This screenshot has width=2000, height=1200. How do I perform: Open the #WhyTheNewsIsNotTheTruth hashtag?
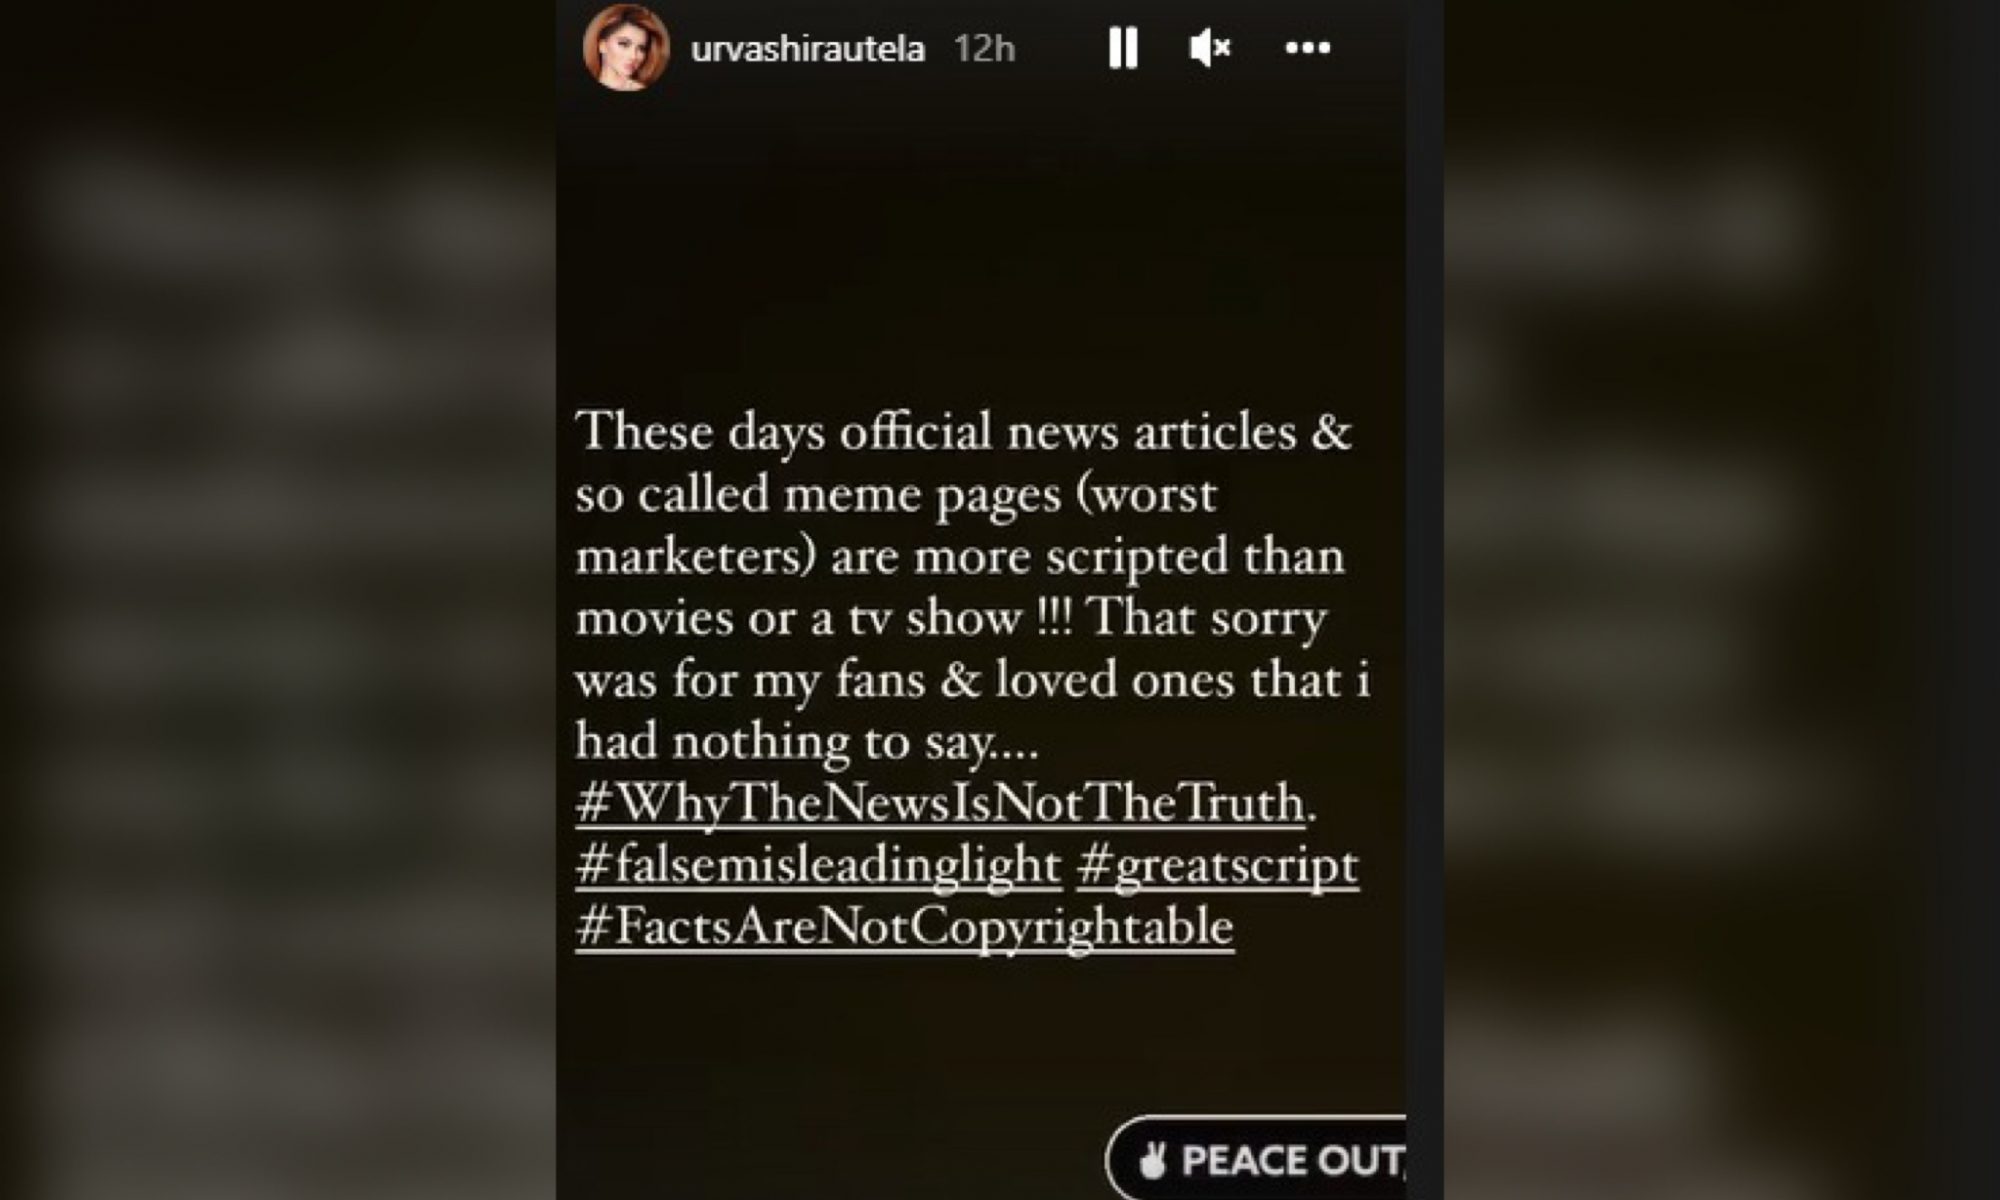(x=941, y=803)
